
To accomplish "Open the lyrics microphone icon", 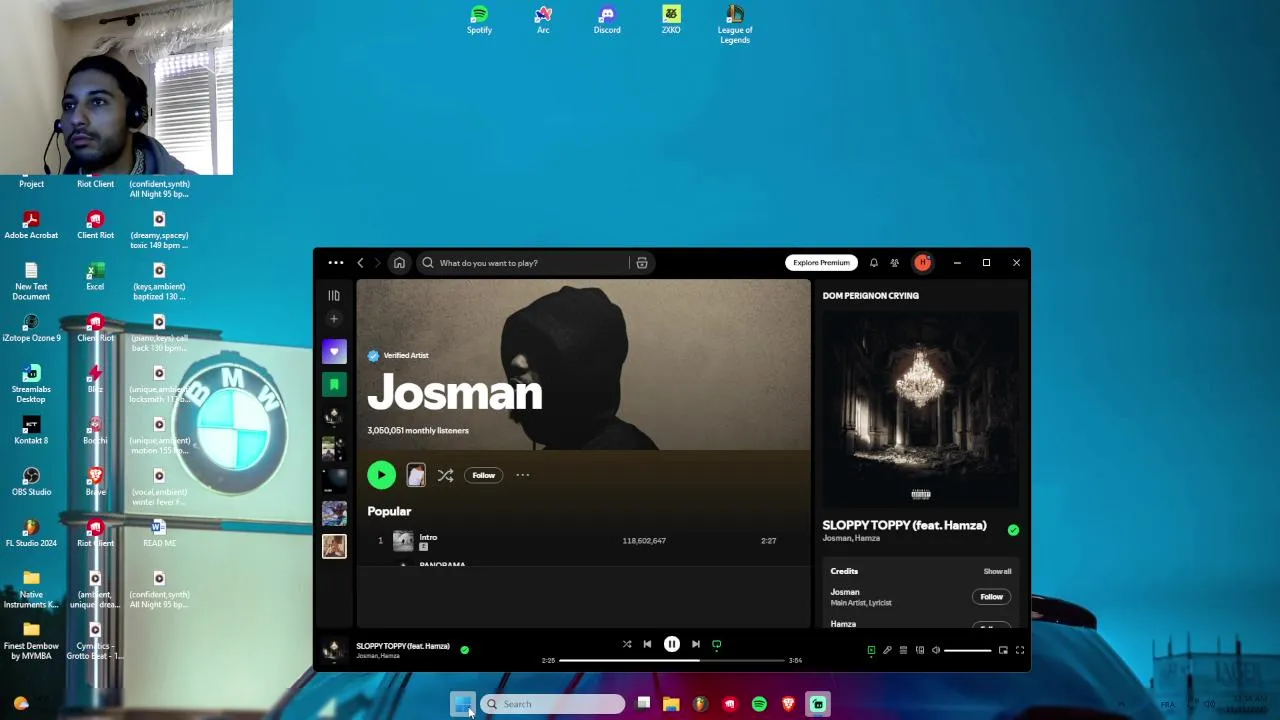I will click(887, 650).
